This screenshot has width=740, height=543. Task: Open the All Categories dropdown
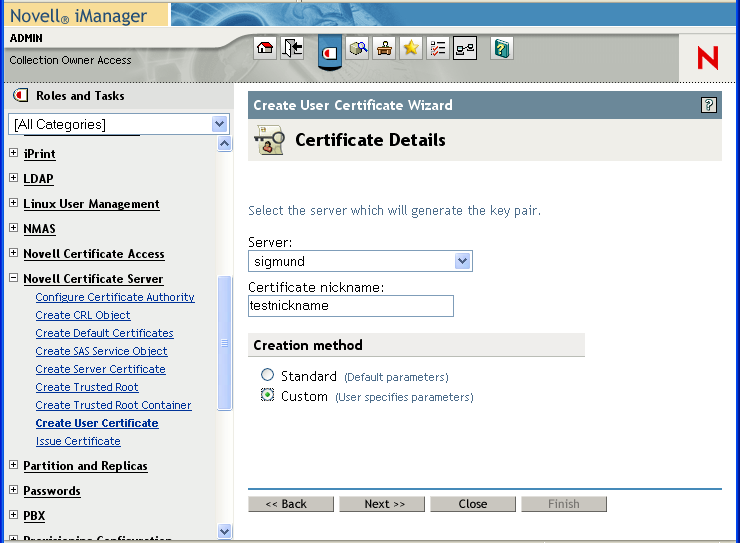coord(220,124)
